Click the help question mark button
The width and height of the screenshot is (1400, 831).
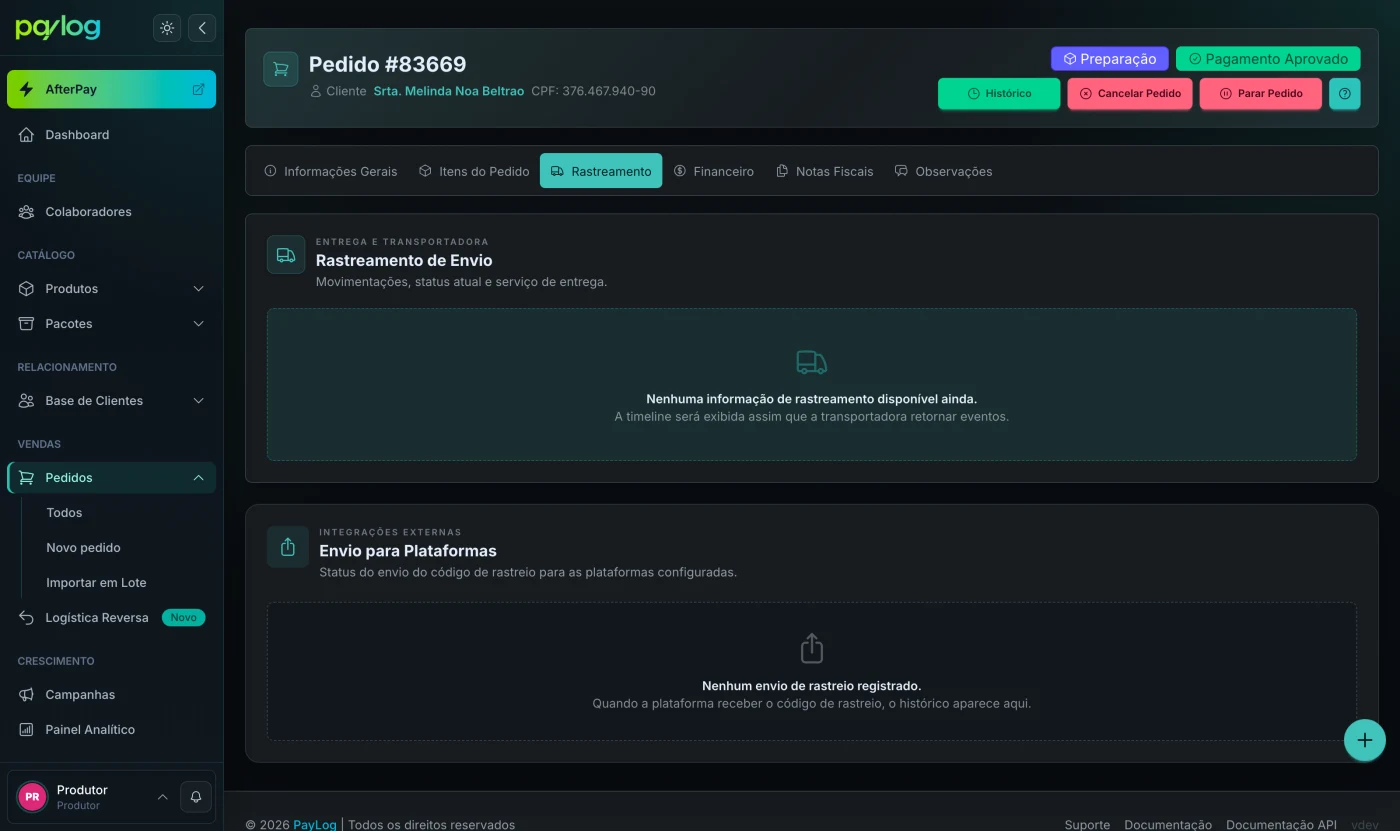click(1344, 94)
